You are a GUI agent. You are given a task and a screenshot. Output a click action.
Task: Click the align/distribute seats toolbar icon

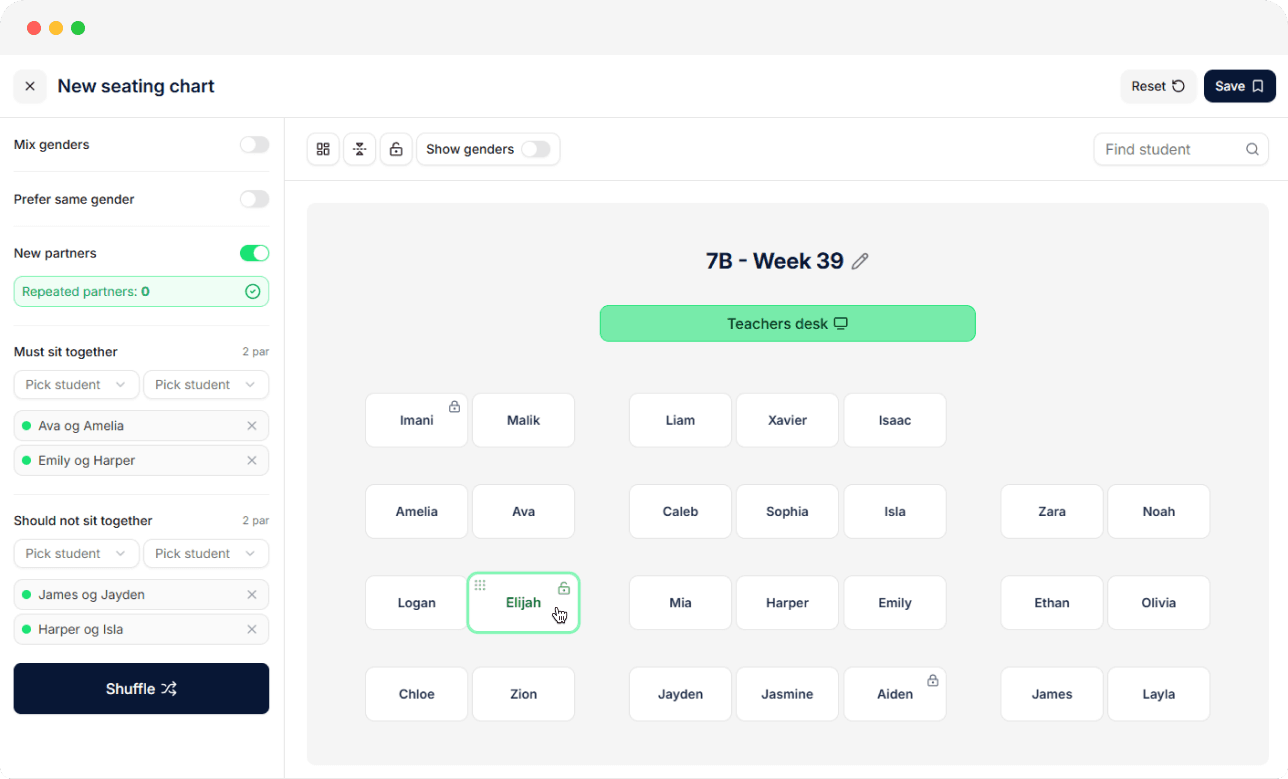[360, 149]
